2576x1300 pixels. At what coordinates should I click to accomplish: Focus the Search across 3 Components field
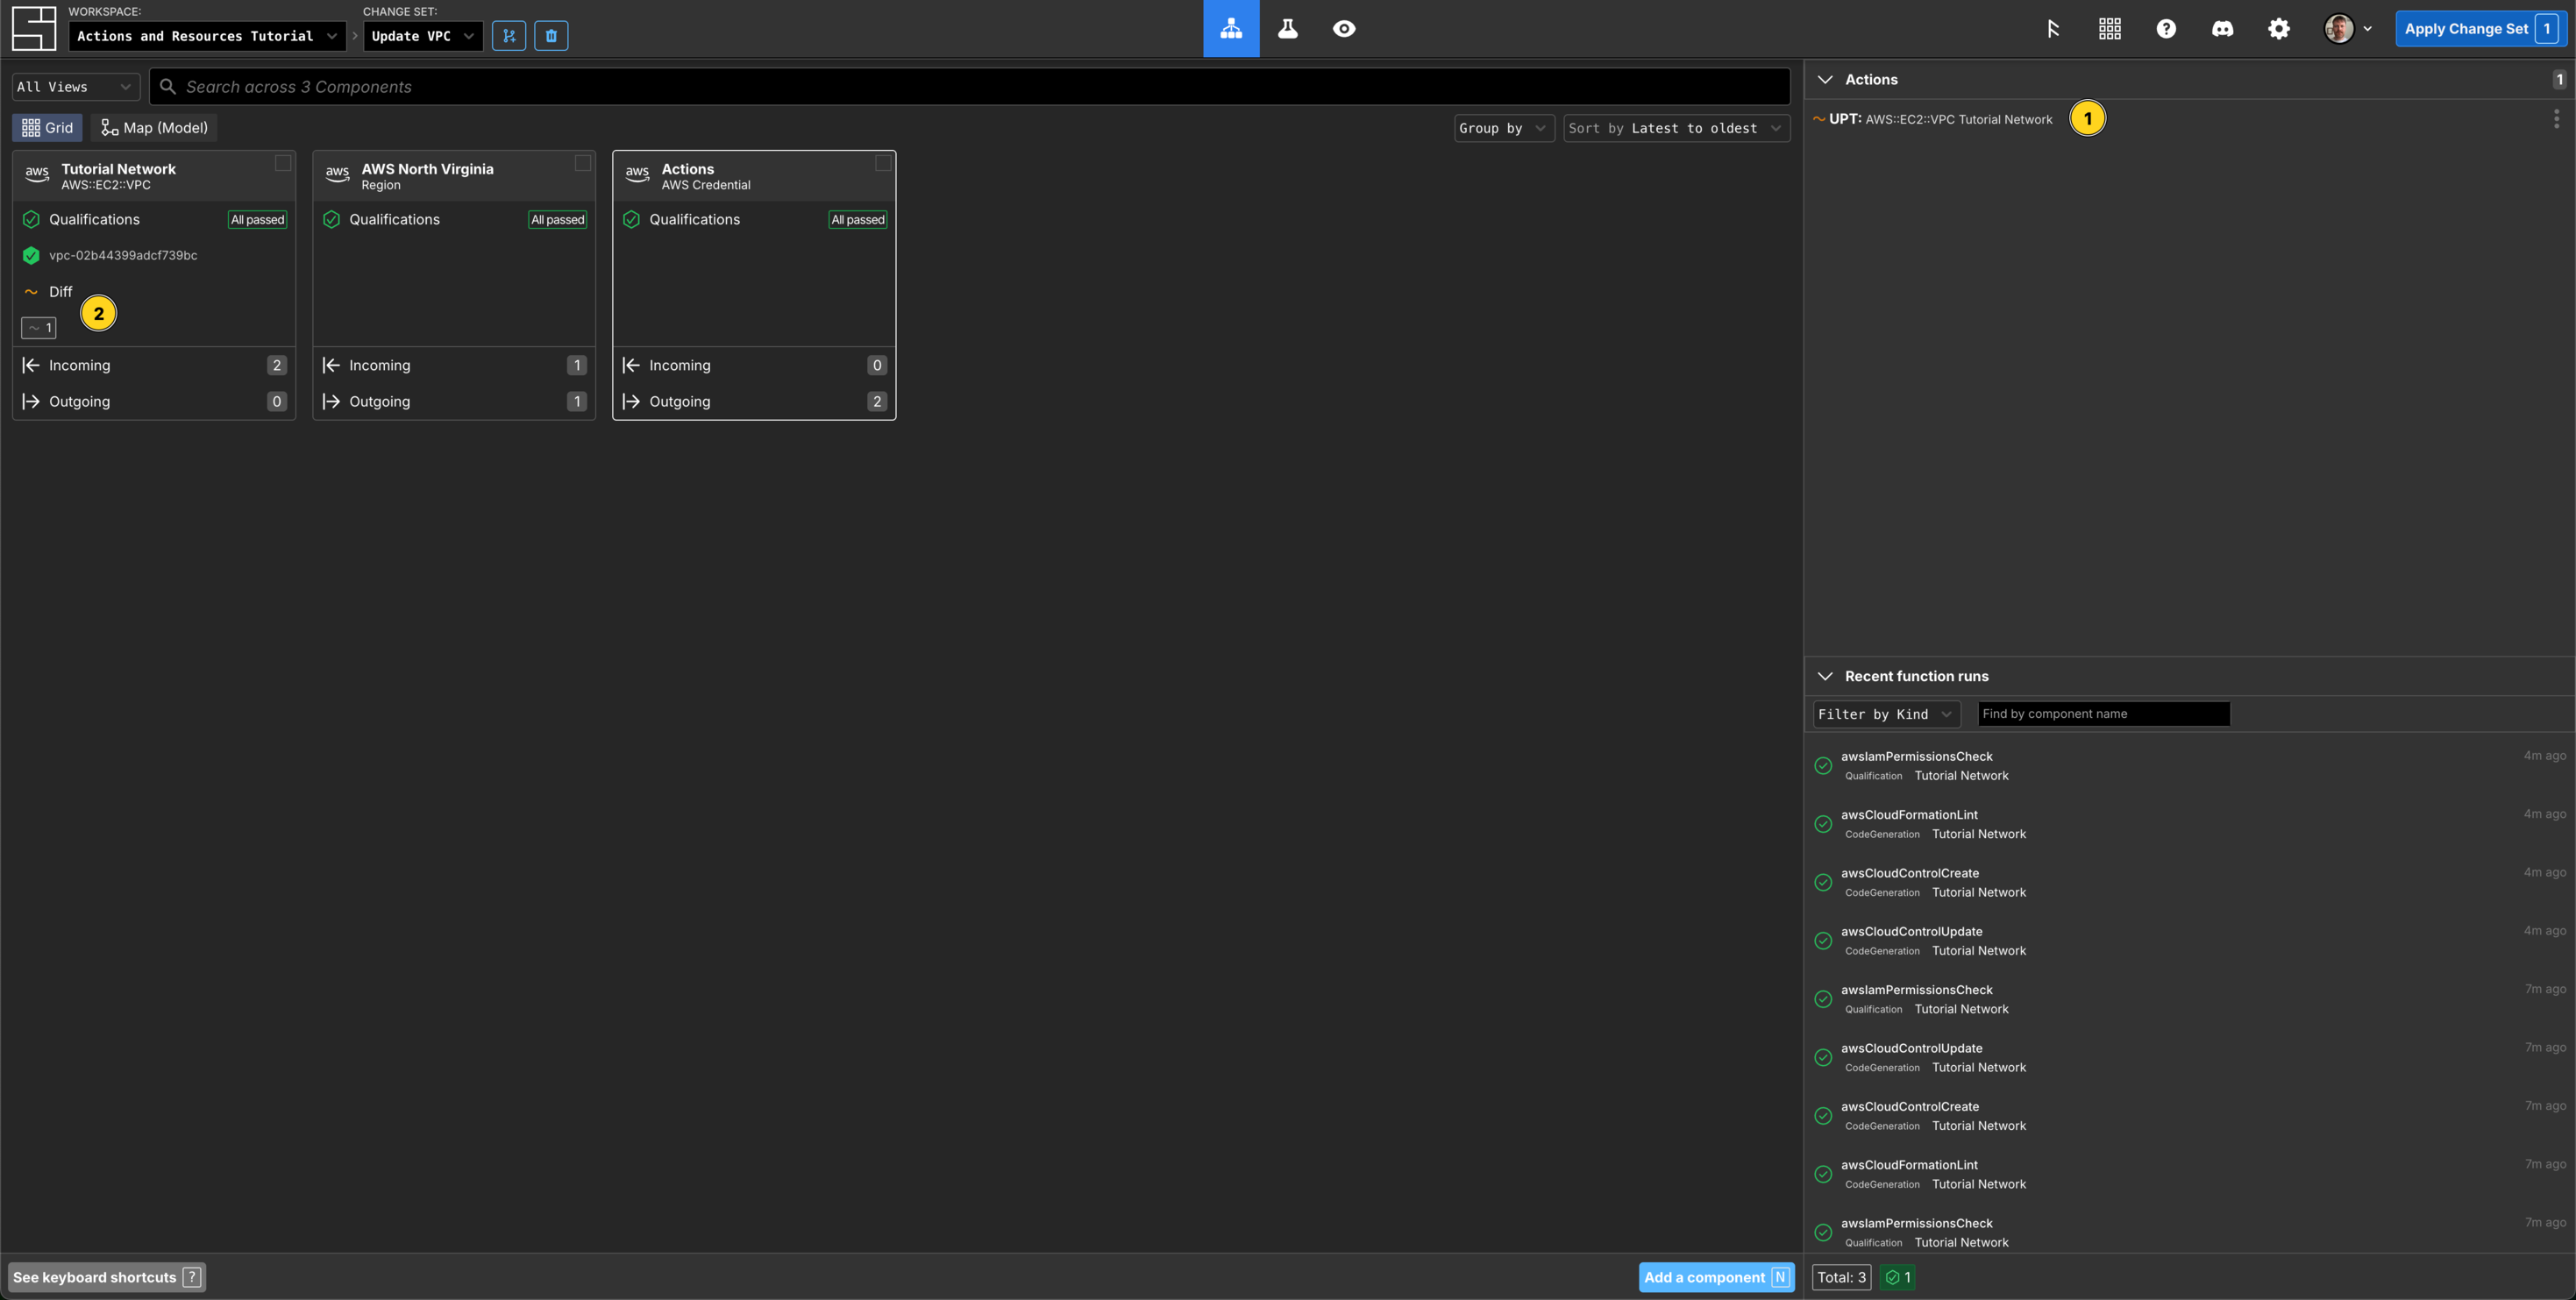click(969, 87)
